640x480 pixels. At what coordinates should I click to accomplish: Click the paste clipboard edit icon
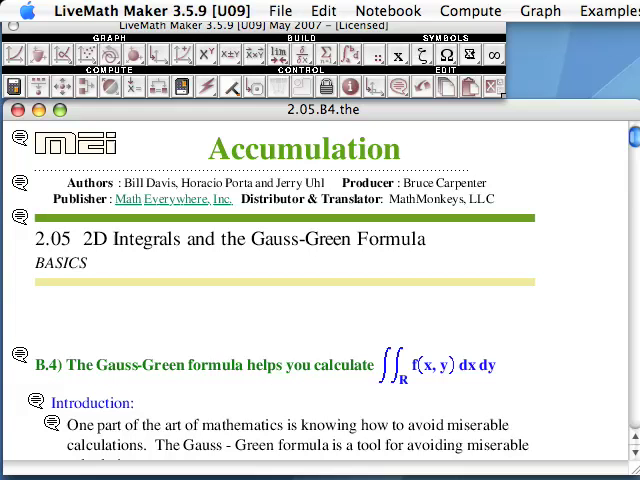(x=470, y=87)
